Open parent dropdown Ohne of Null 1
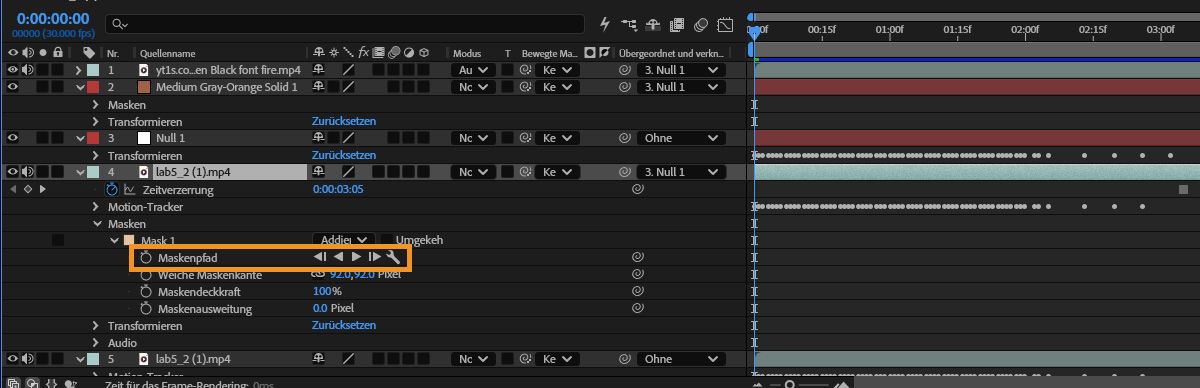This screenshot has width=1200, height=388. click(681, 138)
